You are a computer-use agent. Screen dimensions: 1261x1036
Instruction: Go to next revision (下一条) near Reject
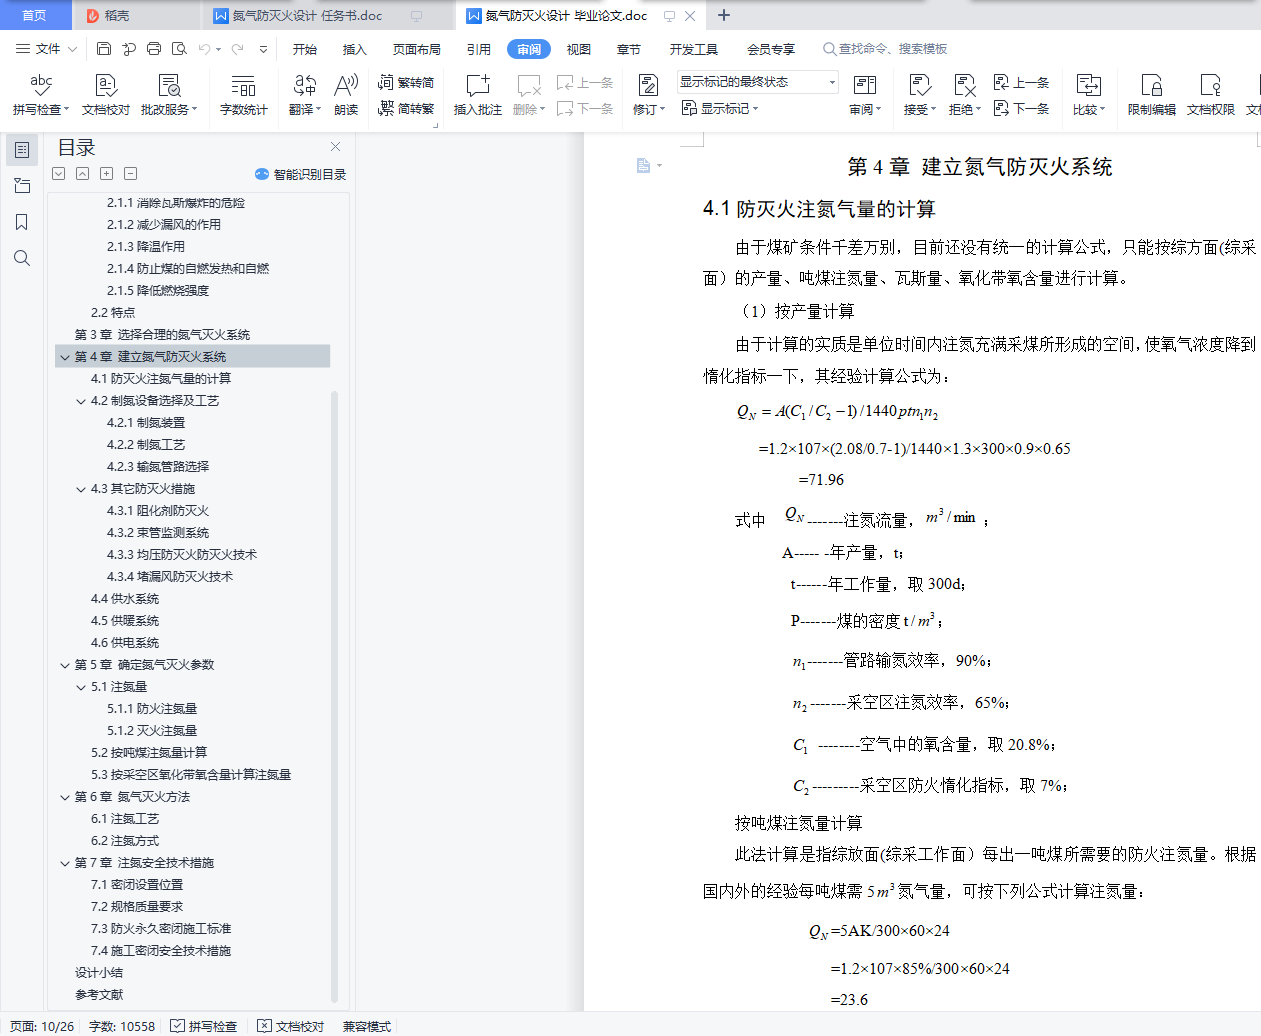[1021, 108]
